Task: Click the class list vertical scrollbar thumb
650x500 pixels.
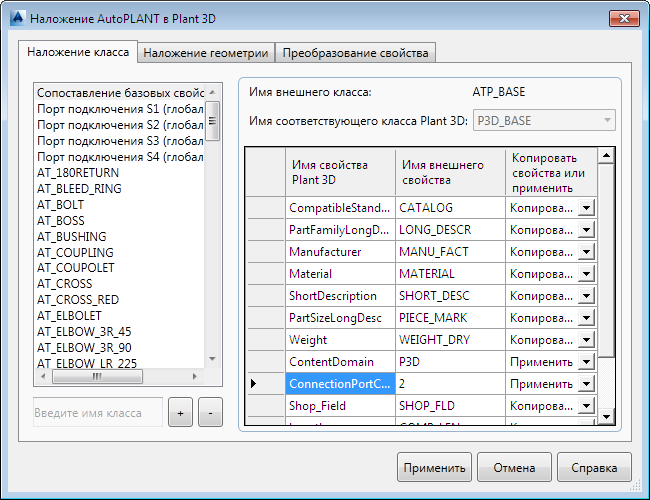Action: click(212, 121)
